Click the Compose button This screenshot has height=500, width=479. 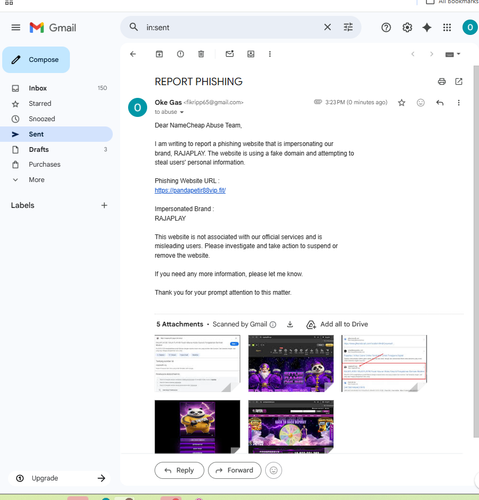(x=36, y=60)
